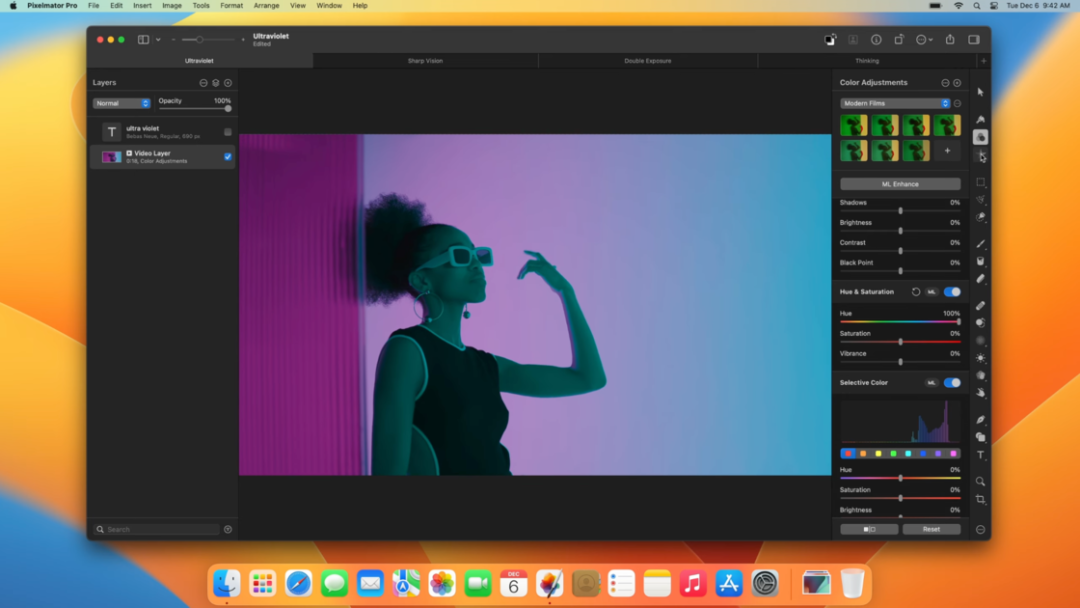The height and width of the screenshot is (608, 1080).
Task: Open the Normal blend mode dropdown
Action: click(x=121, y=103)
